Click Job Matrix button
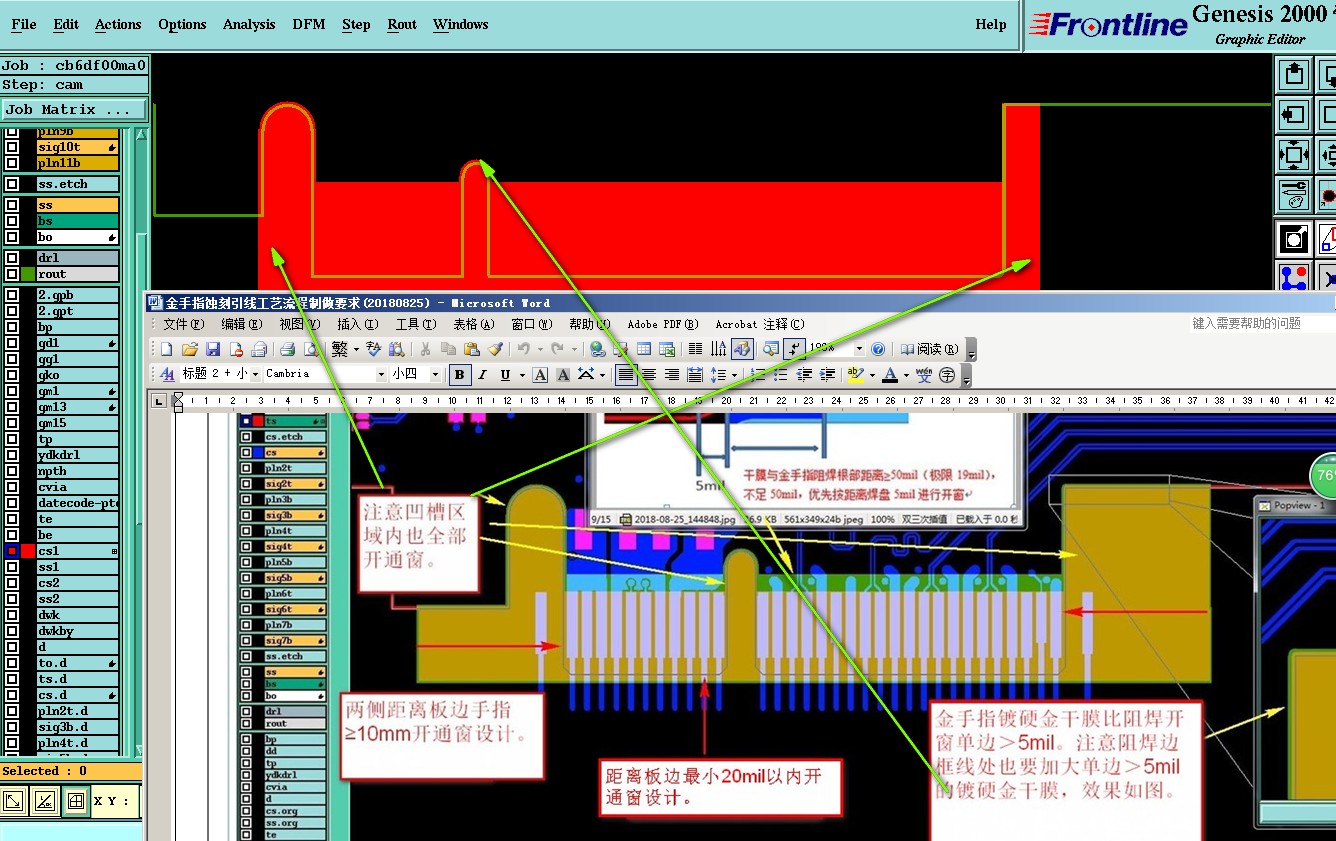 click(74, 109)
